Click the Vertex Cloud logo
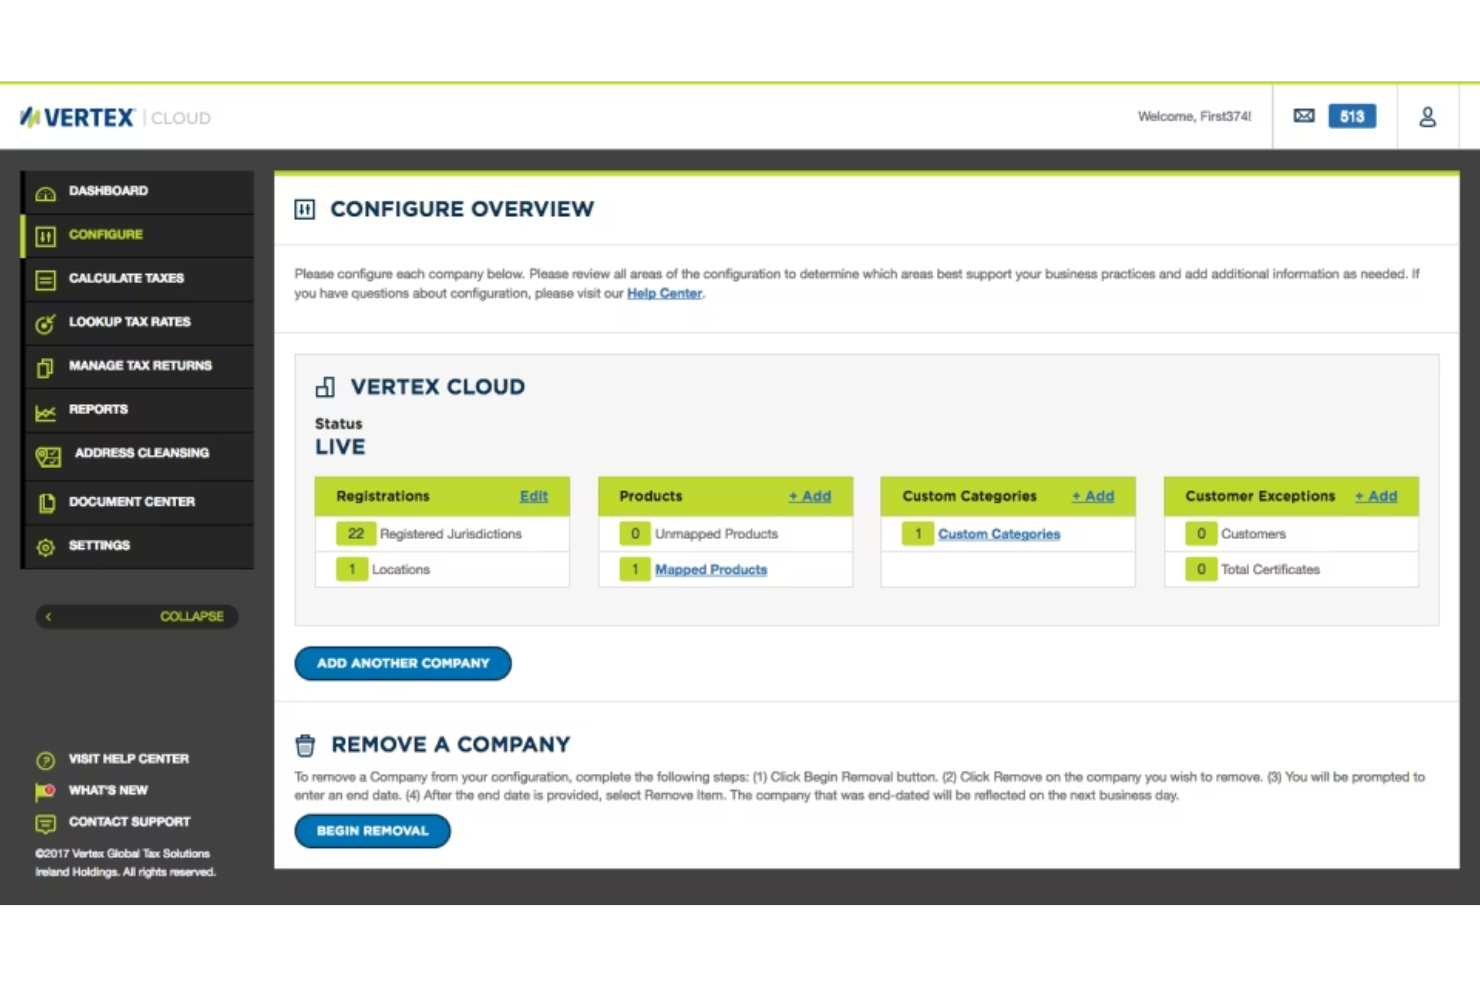 tap(115, 117)
